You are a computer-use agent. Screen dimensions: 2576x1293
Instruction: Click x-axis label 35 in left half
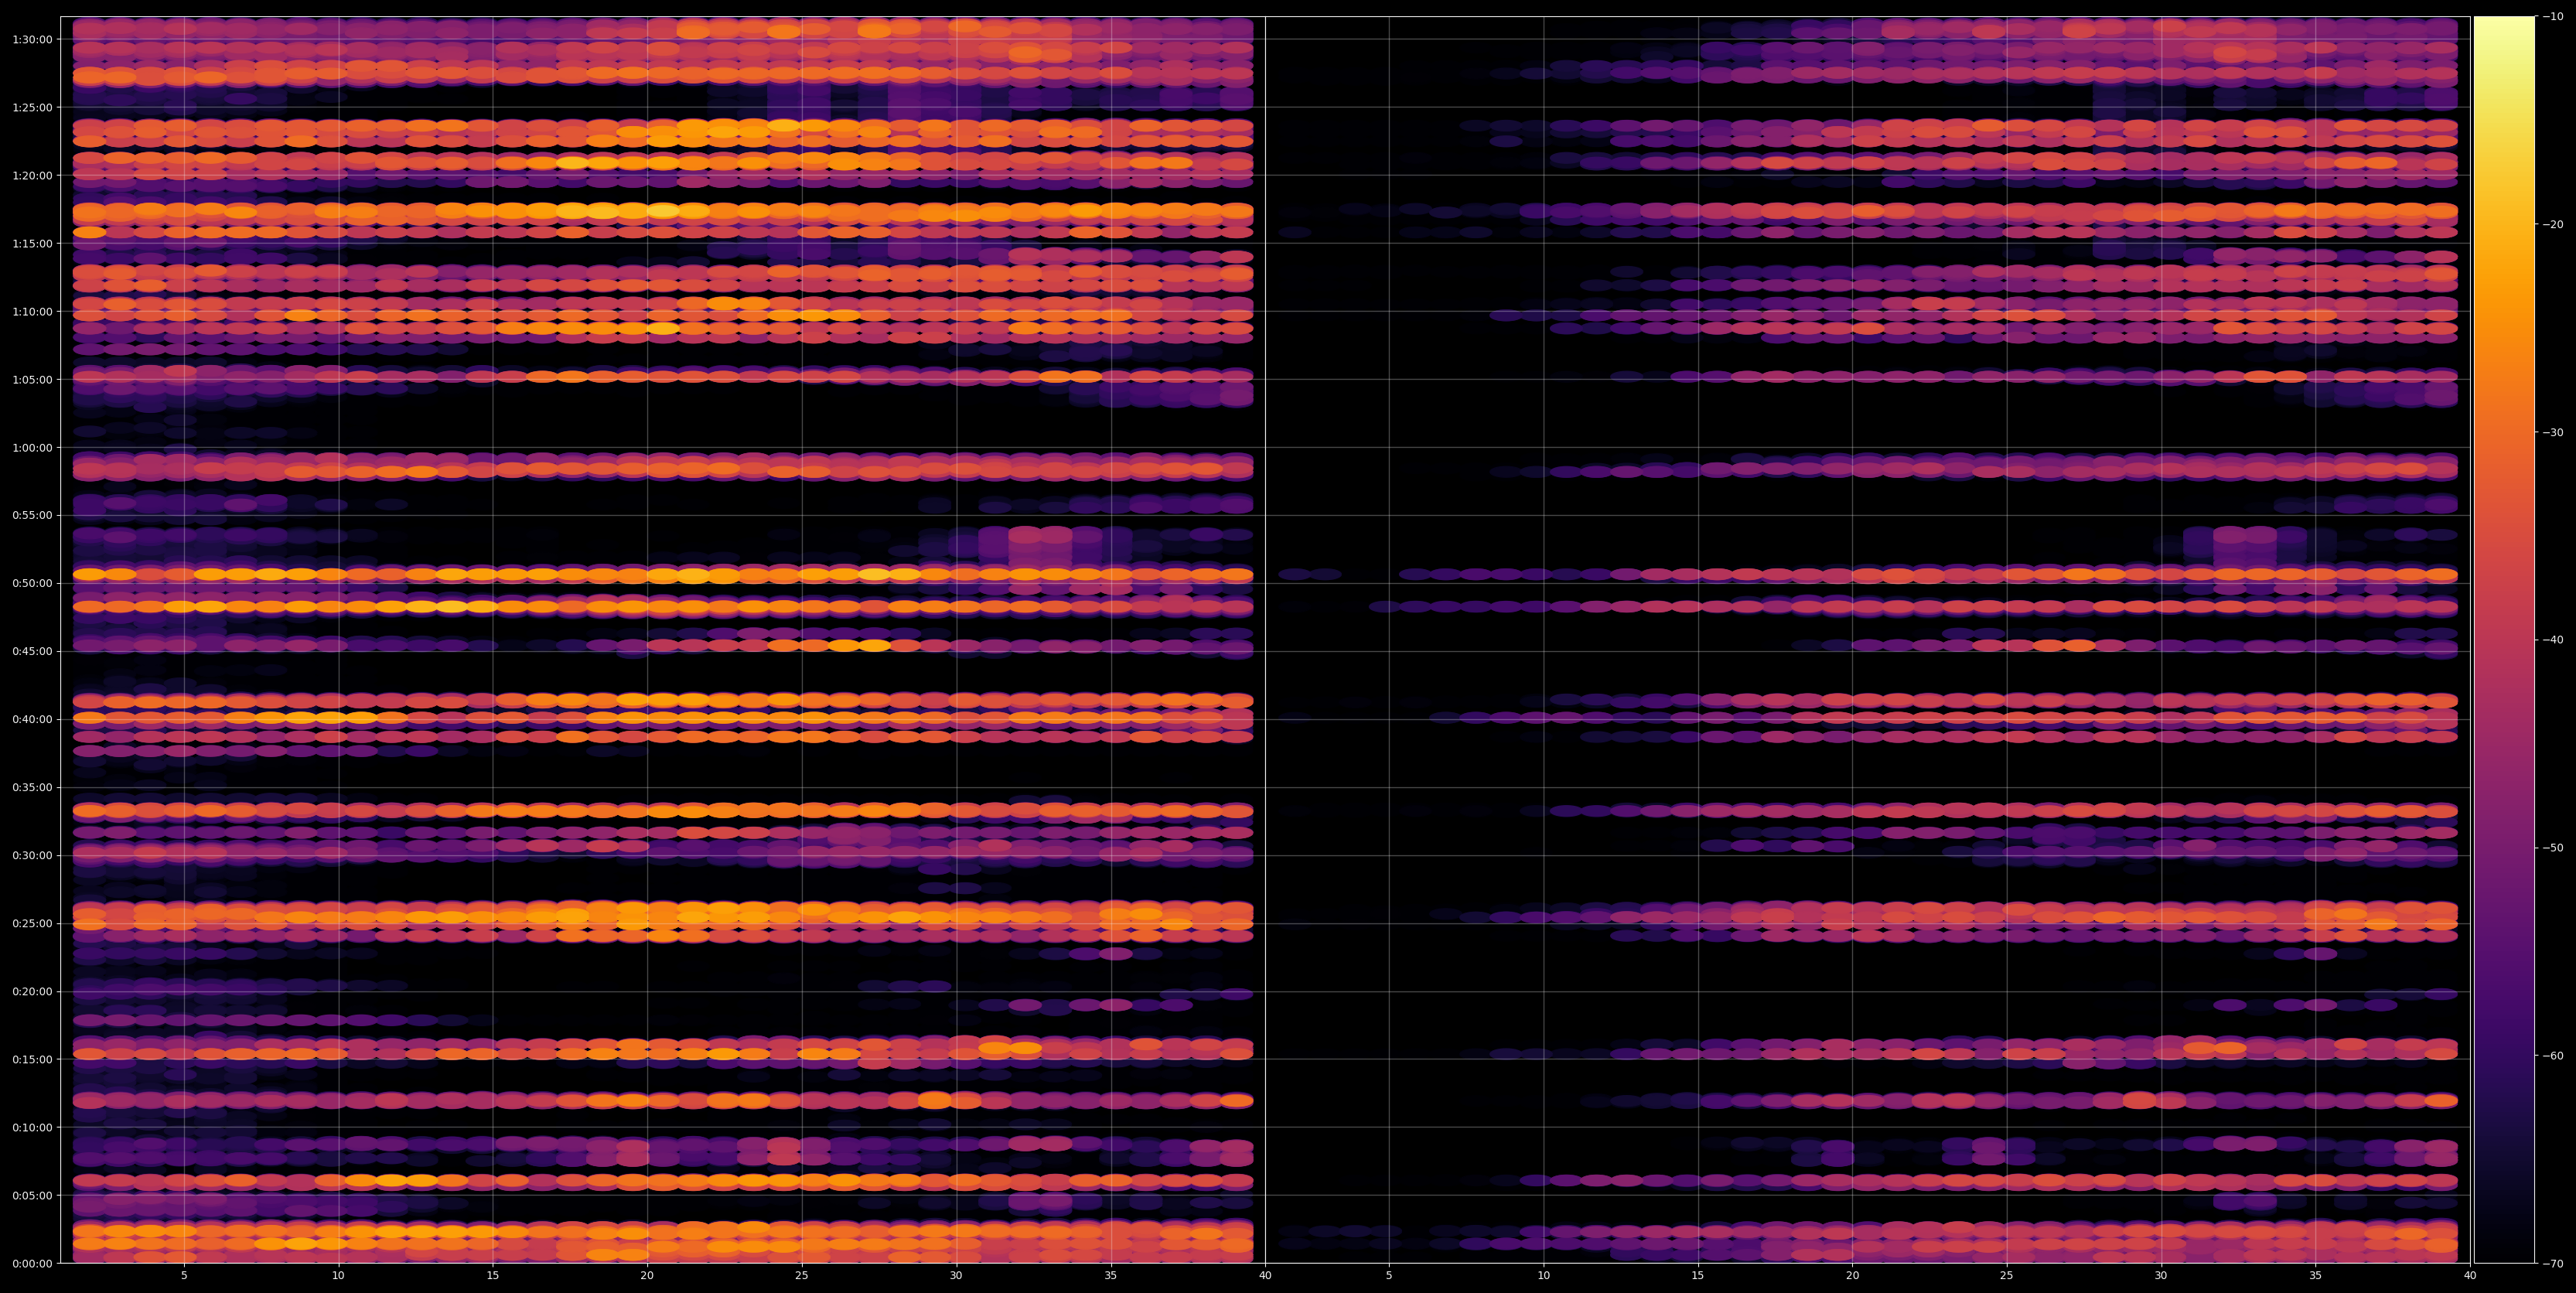[x=1111, y=1276]
